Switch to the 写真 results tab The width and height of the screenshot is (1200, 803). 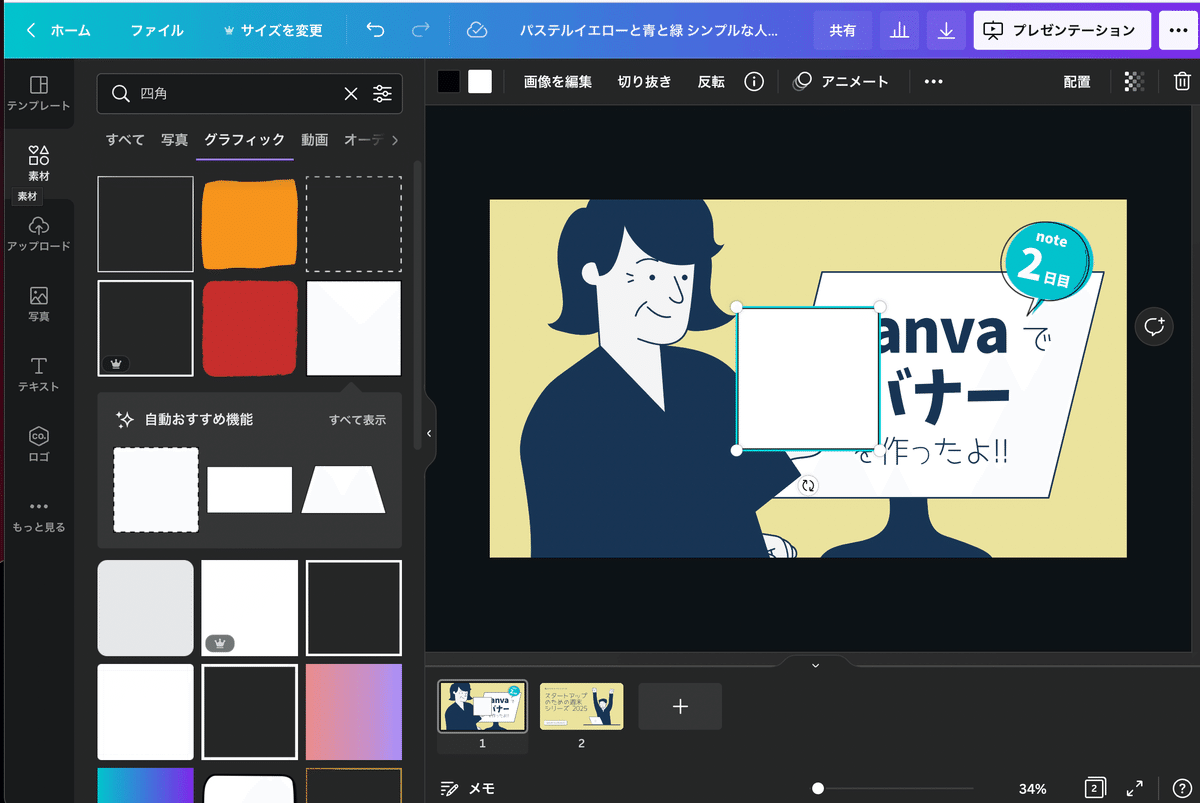coord(175,140)
